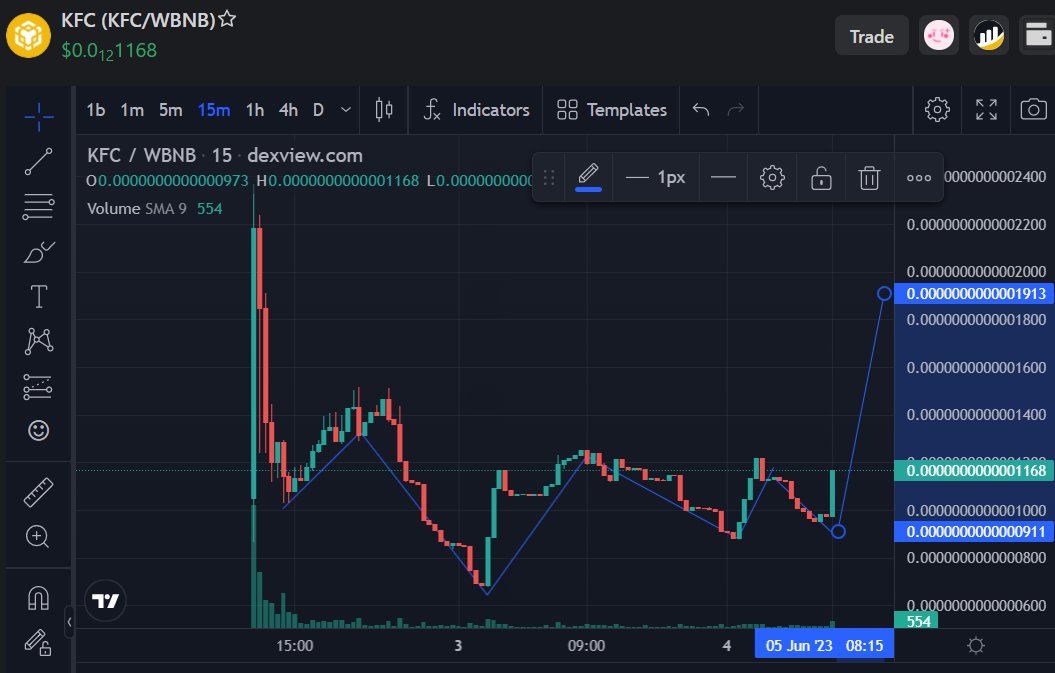Open drawing settings gear in floating toolbar

(772, 178)
